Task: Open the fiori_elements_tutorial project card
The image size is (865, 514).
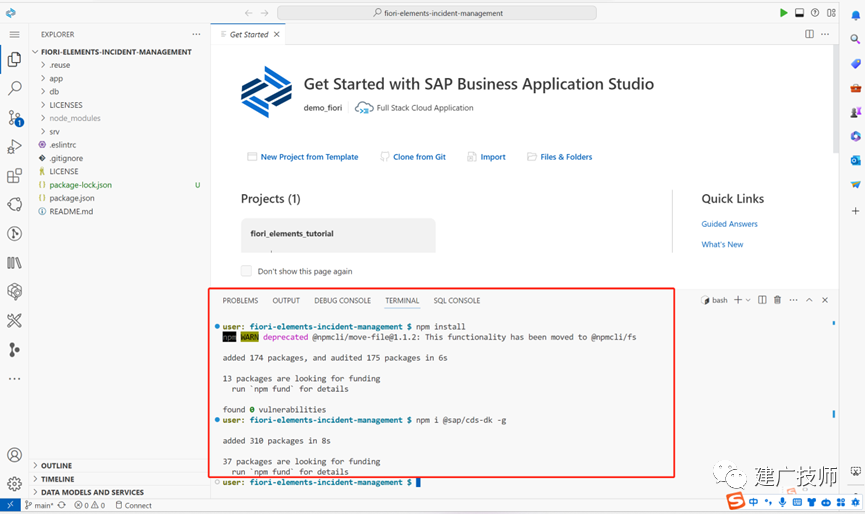Action: (x=338, y=235)
